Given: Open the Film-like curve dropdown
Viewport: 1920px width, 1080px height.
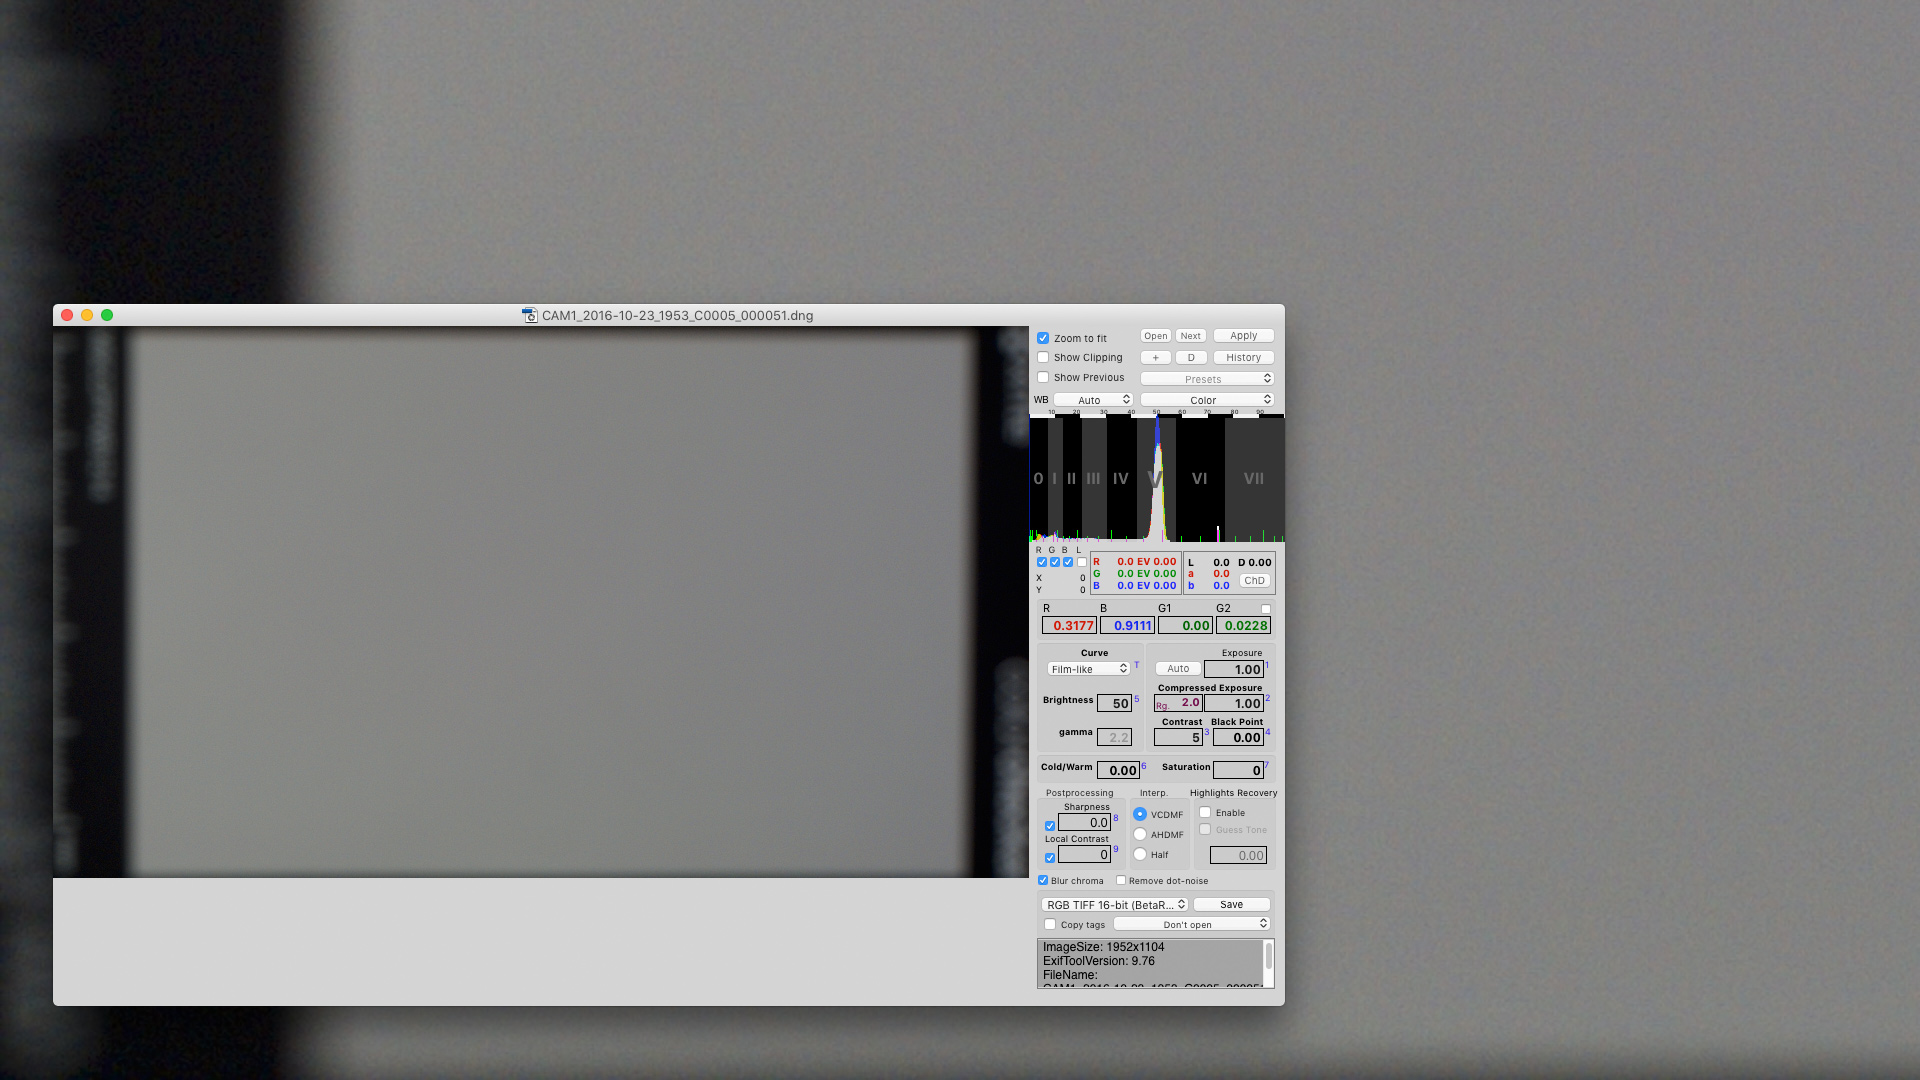Looking at the screenshot, I should point(1089,669).
